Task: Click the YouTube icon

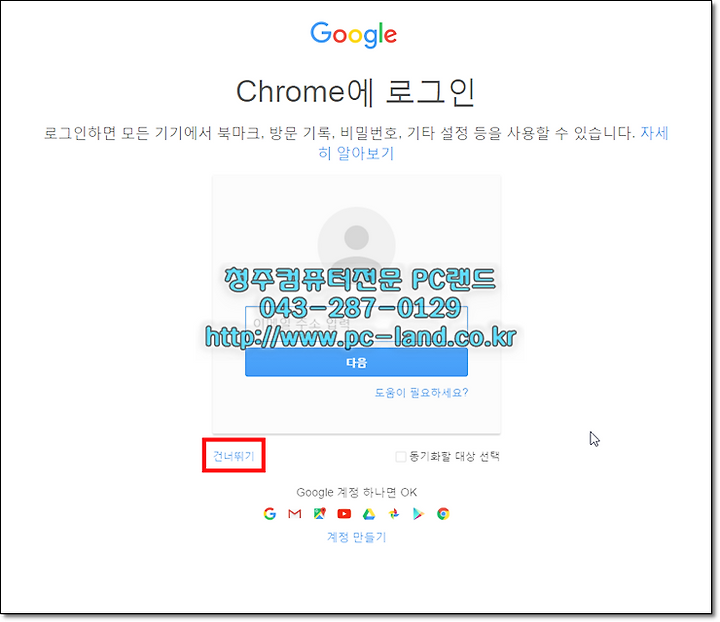Action: click(x=344, y=514)
